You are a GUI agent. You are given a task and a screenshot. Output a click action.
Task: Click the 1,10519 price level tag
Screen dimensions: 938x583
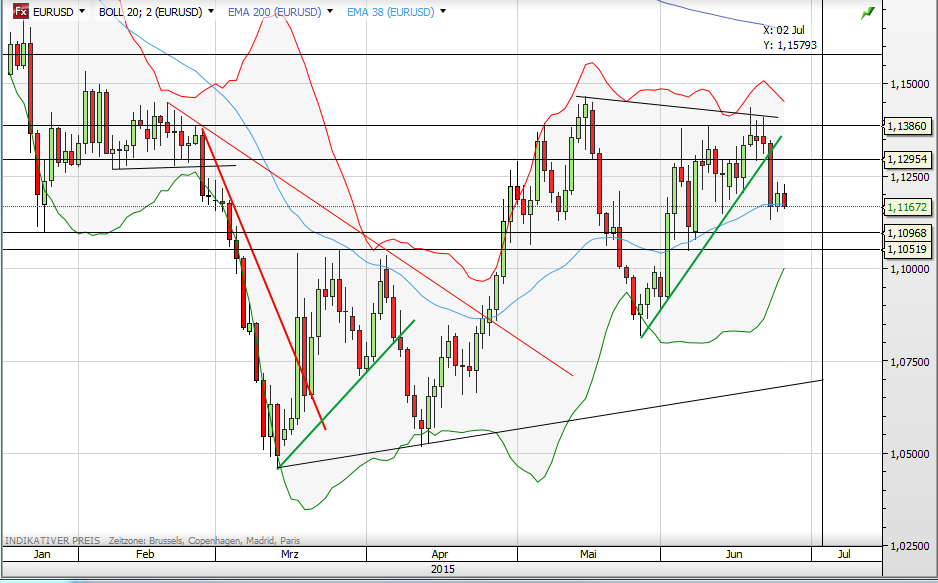(x=907, y=249)
